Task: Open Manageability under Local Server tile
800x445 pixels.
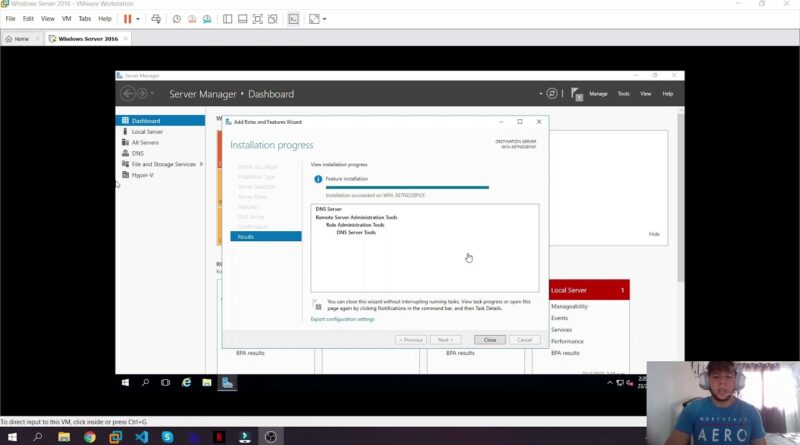Action: 569,306
